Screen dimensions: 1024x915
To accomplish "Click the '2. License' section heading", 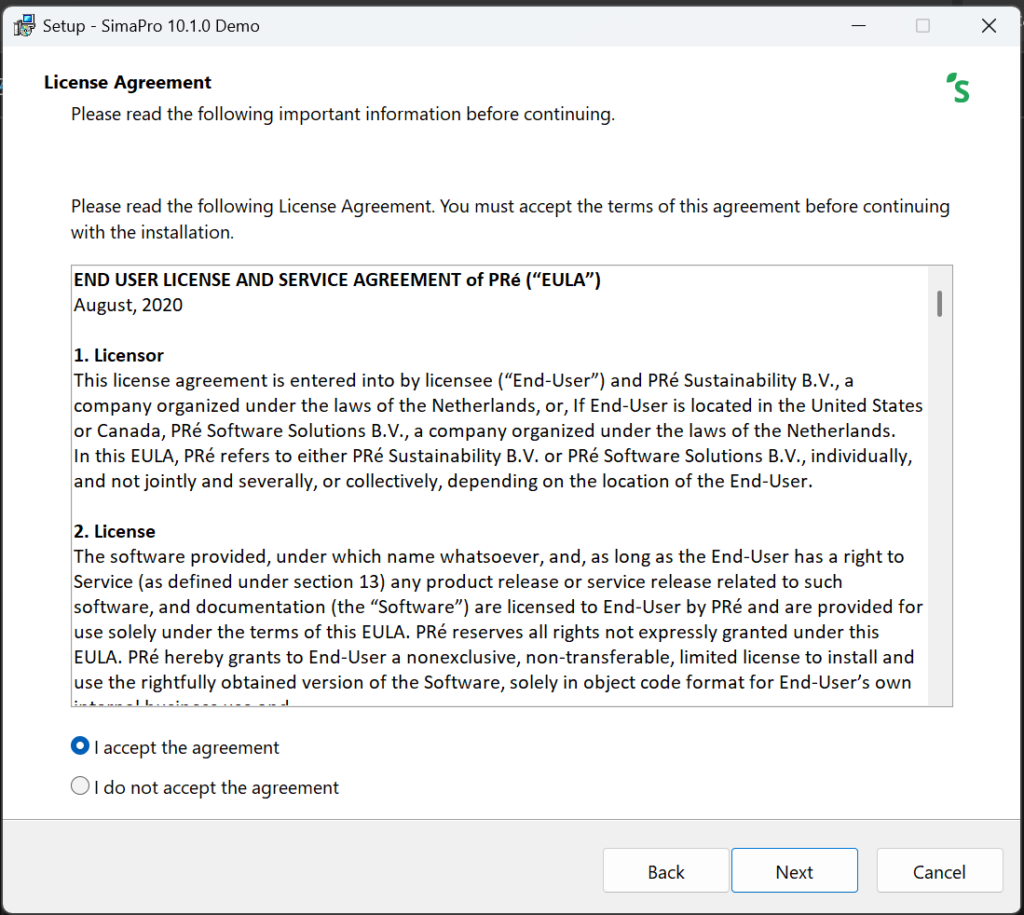I will [x=114, y=531].
